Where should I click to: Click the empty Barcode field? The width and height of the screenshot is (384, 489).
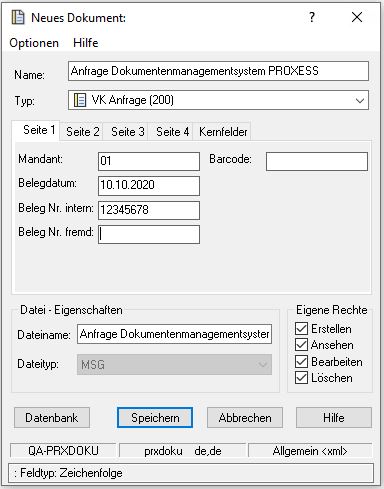coord(317,161)
